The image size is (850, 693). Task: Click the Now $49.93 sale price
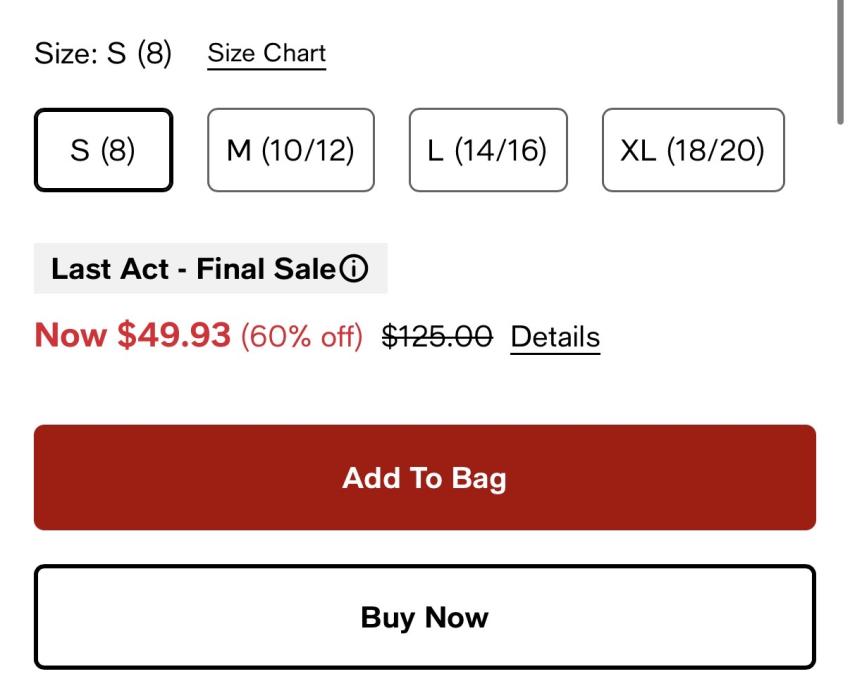tap(133, 335)
